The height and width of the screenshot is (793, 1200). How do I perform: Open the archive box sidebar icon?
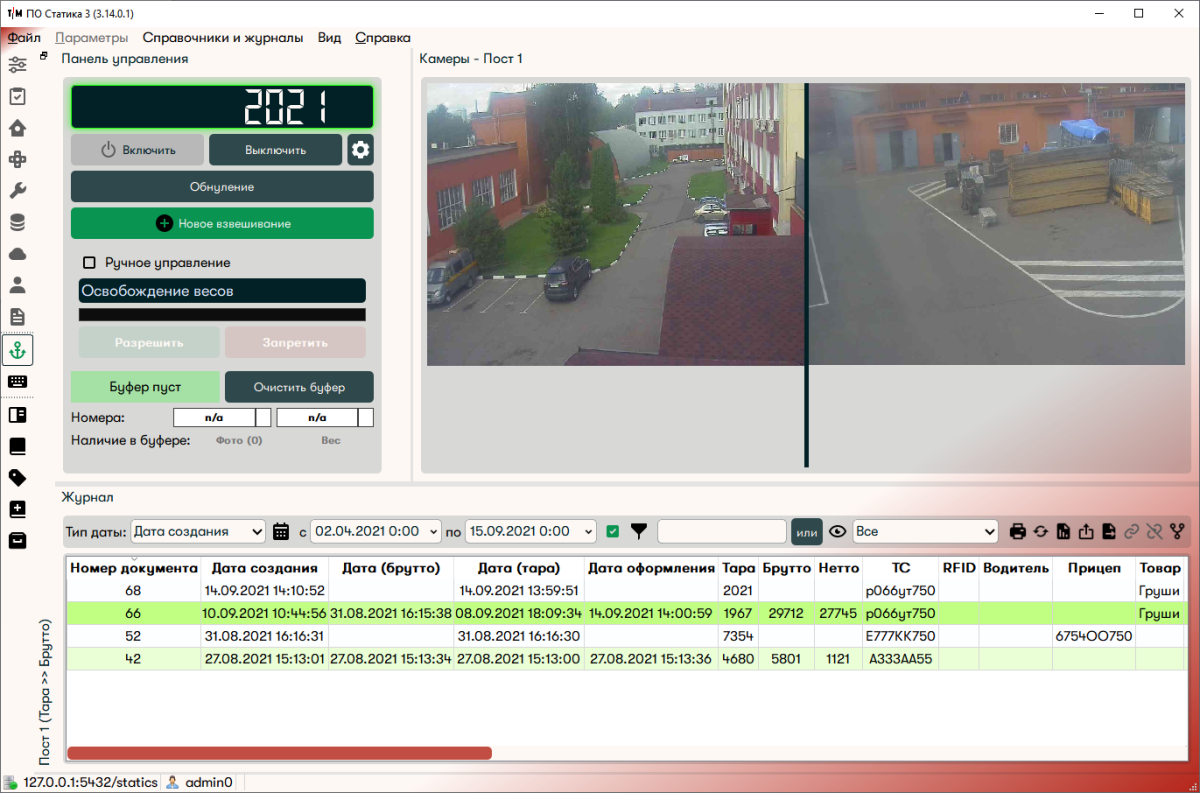(17, 541)
